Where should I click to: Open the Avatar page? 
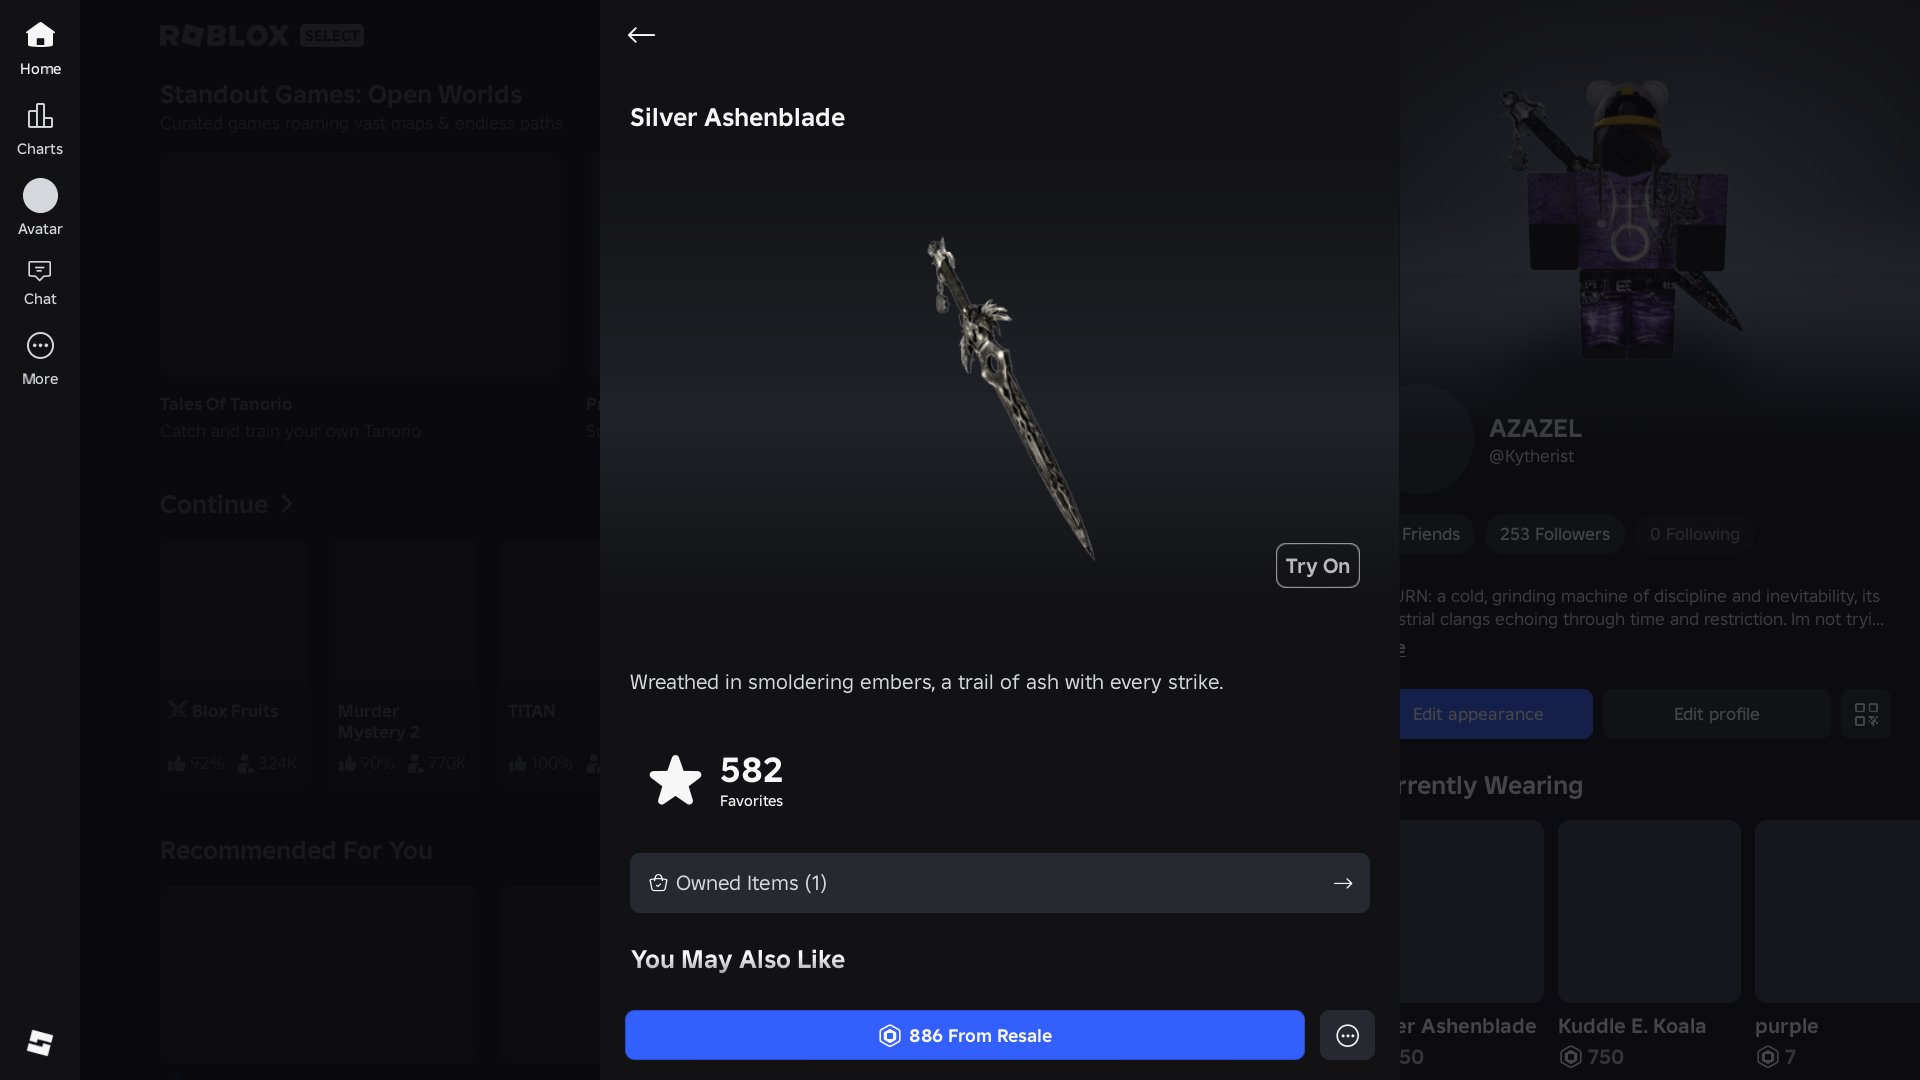40,208
